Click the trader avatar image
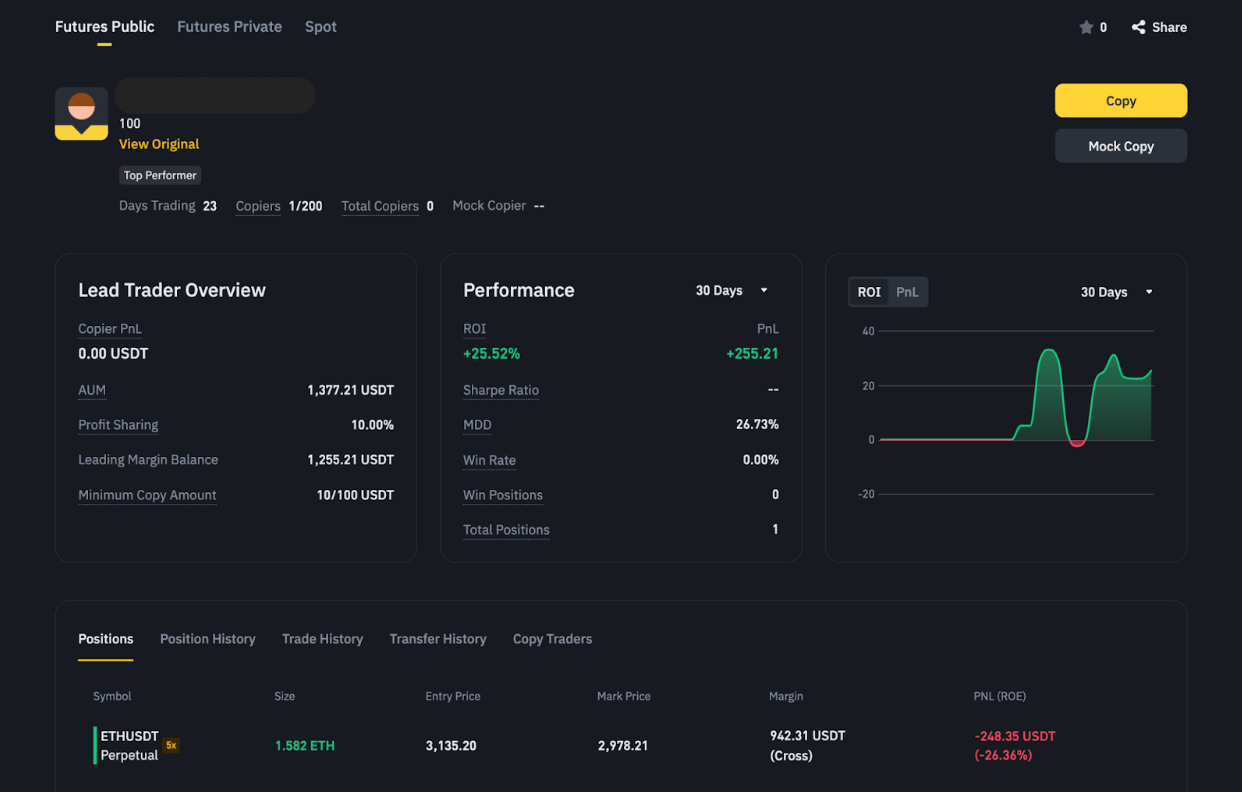This screenshot has width=1242, height=792. click(x=81, y=113)
